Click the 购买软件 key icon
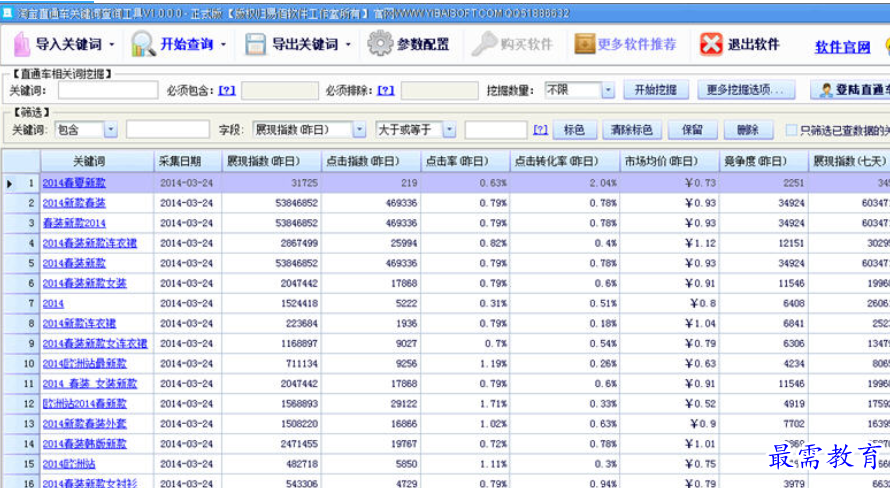This screenshot has width=890, height=488. (484, 44)
